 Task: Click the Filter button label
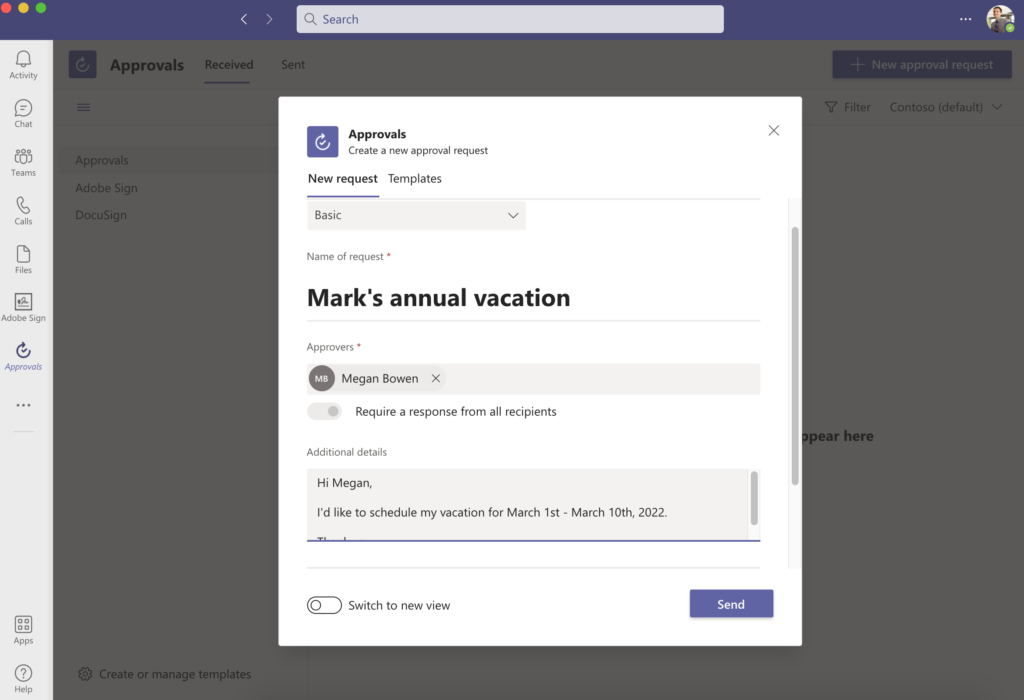pyautogui.click(x=857, y=107)
